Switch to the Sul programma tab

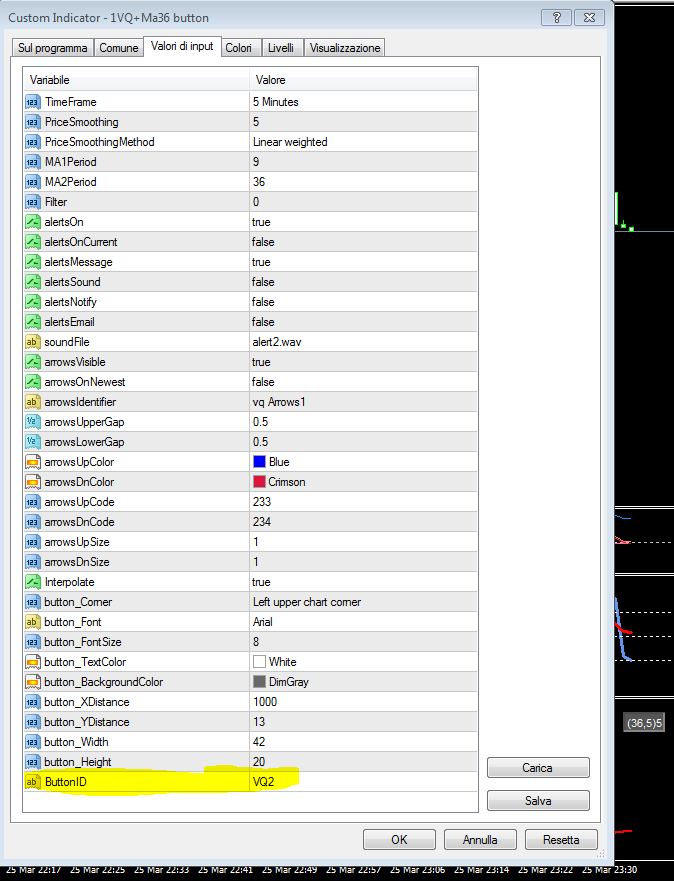(x=52, y=48)
